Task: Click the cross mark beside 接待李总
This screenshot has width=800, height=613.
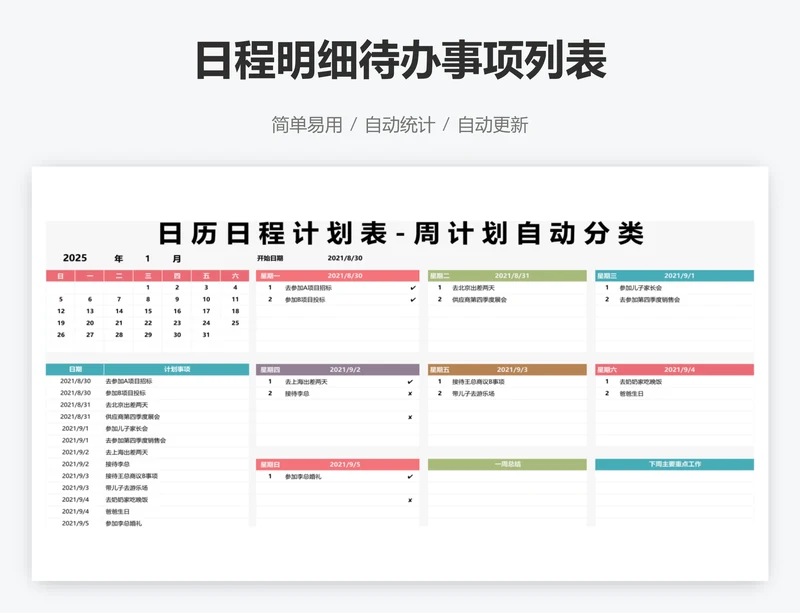Action: click(410, 393)
